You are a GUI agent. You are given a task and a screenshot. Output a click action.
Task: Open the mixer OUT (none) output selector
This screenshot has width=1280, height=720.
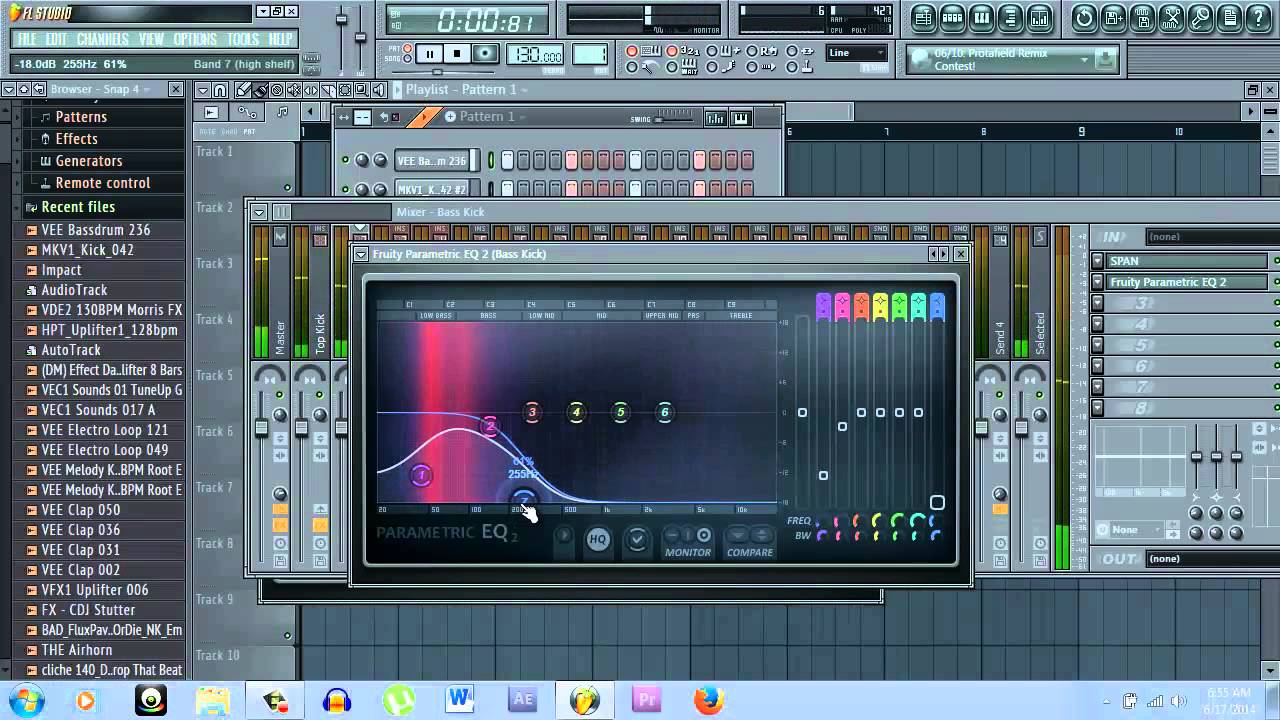pos(1211,559)
